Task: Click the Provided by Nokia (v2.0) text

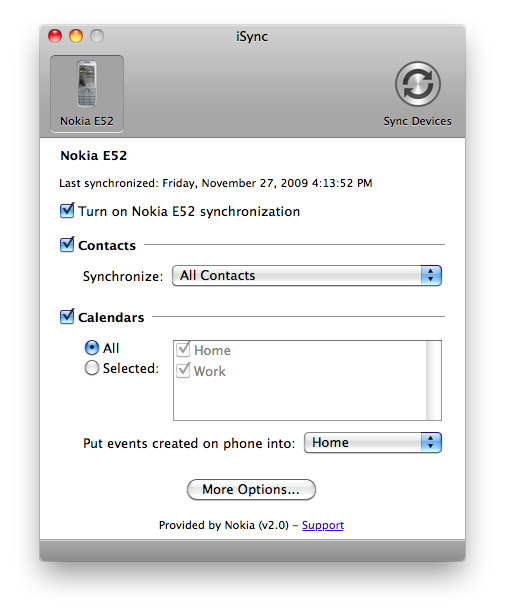Action: (224, 525)
